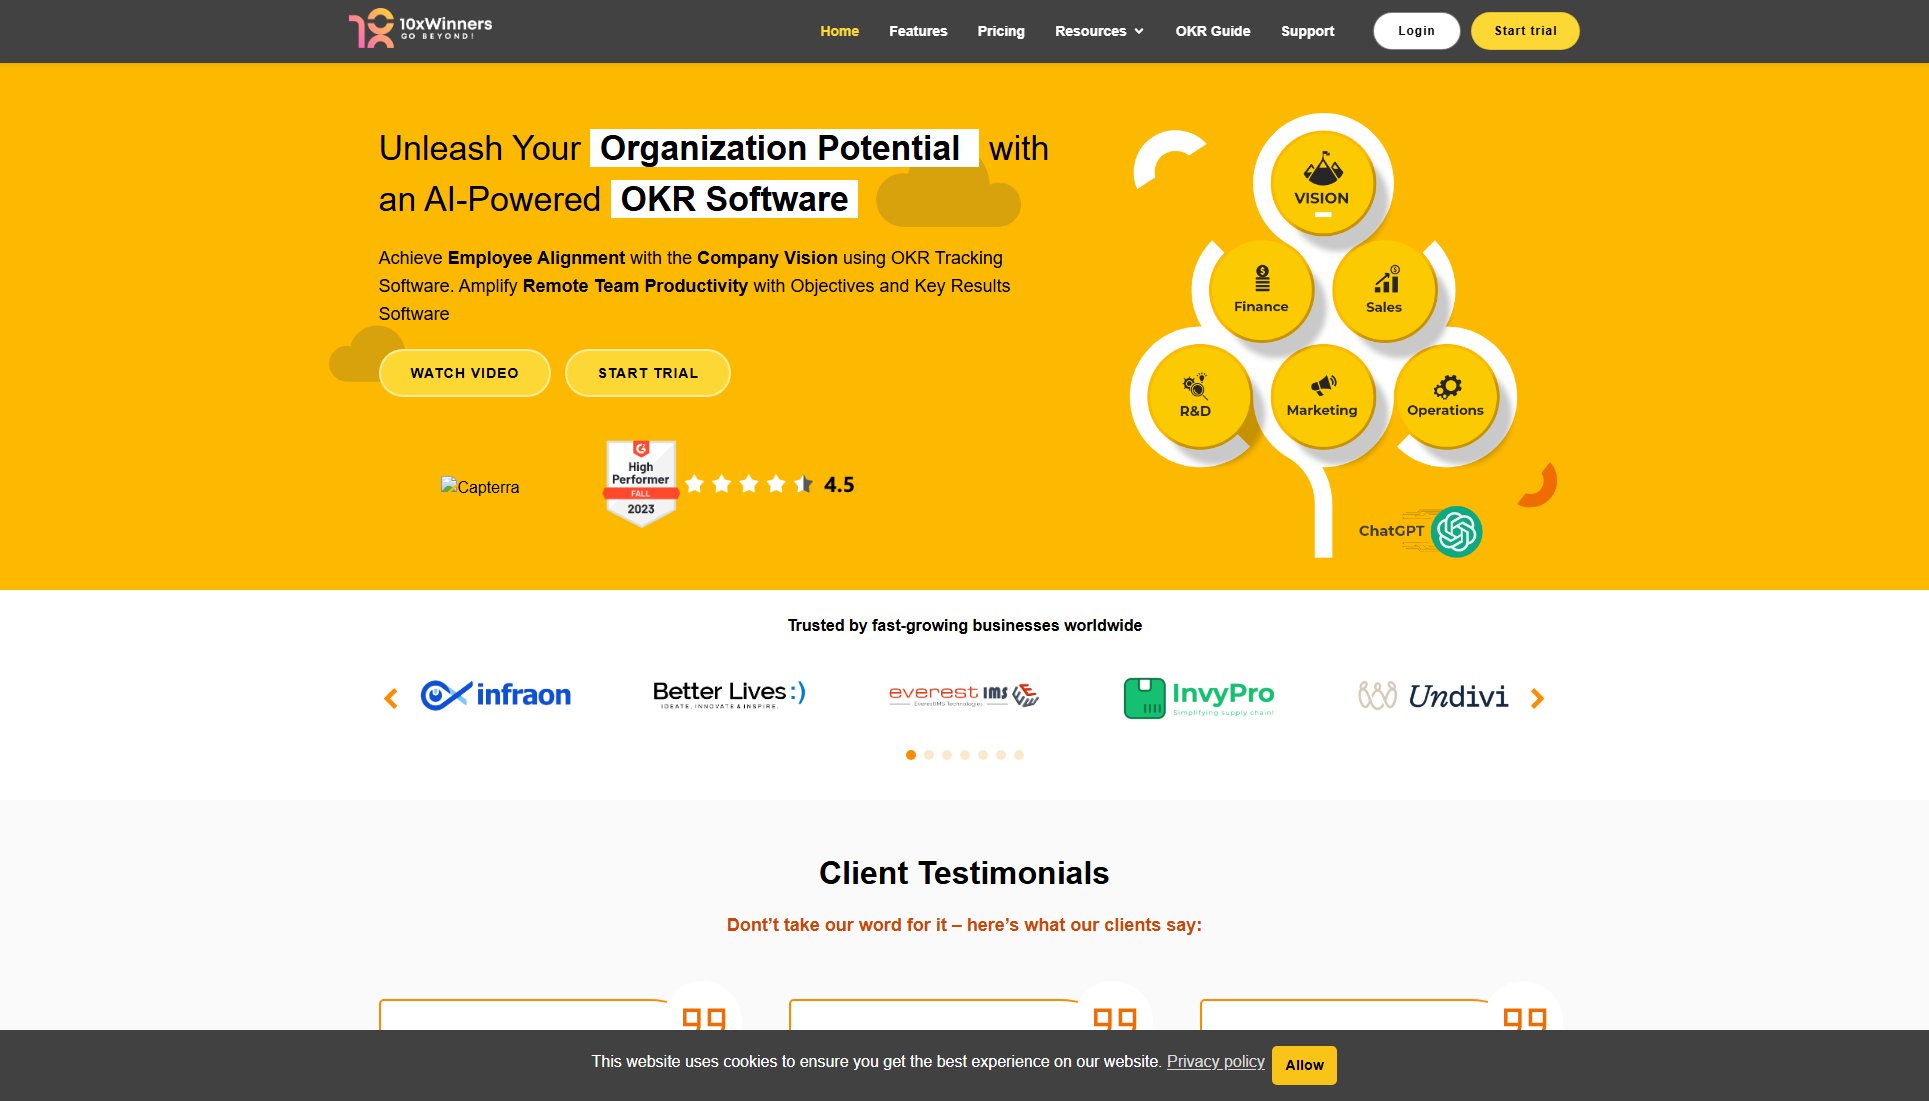1929x1101 pixels.
Task: Open the OKR Guide page
Action: (x=1212, y=31)
